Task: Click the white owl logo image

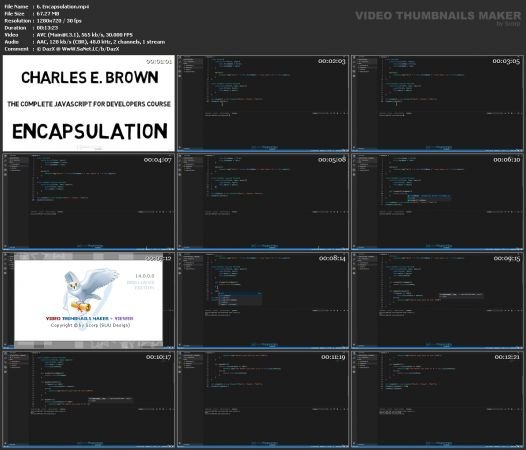Action: (90, 290)
